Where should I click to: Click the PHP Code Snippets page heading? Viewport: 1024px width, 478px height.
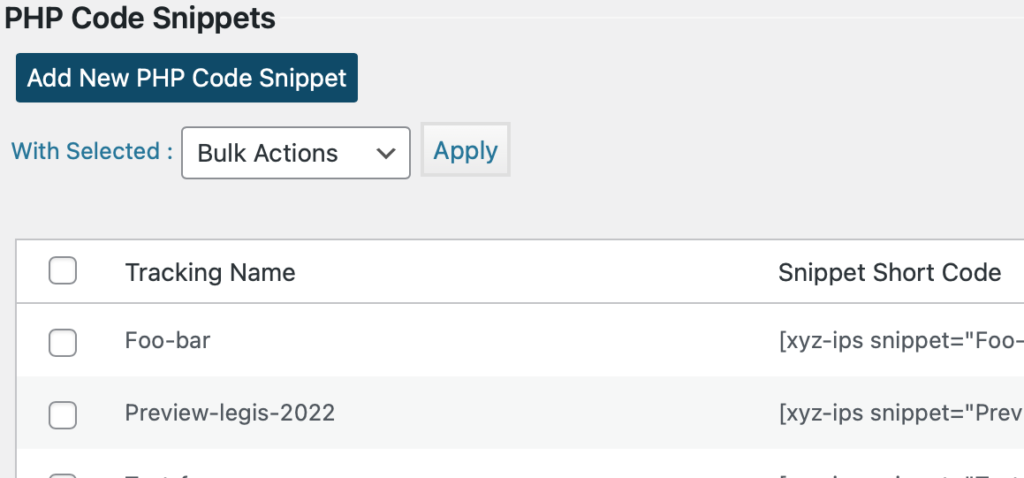[140, 18]
